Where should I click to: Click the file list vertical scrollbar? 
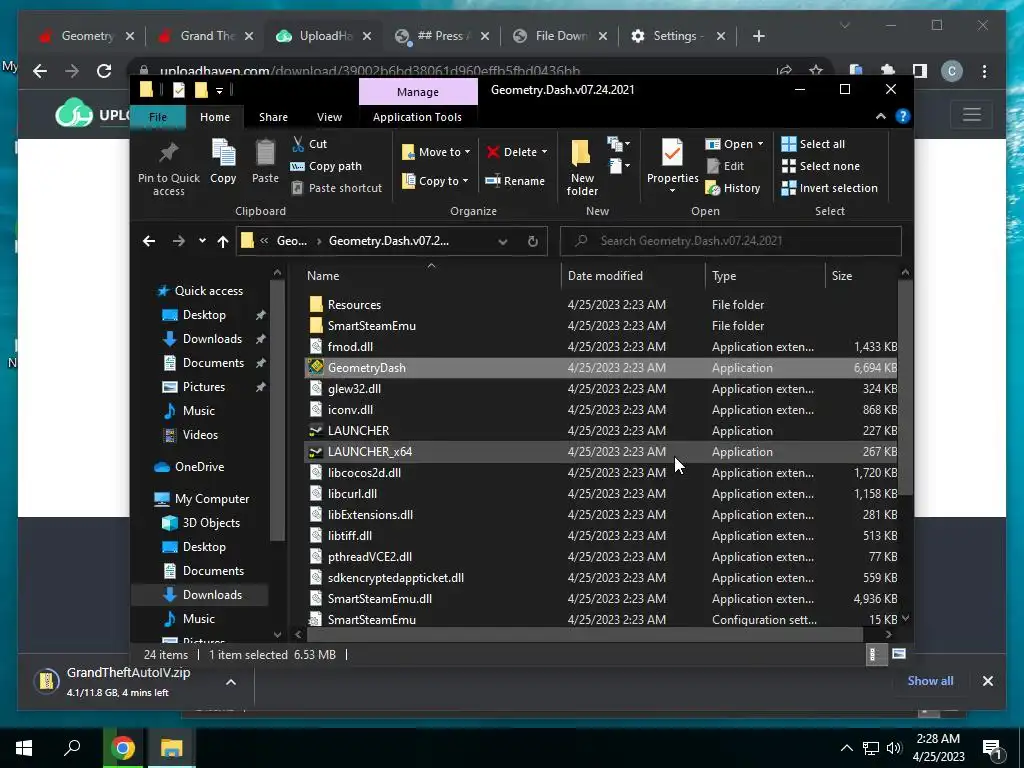[x=905, y=387]
